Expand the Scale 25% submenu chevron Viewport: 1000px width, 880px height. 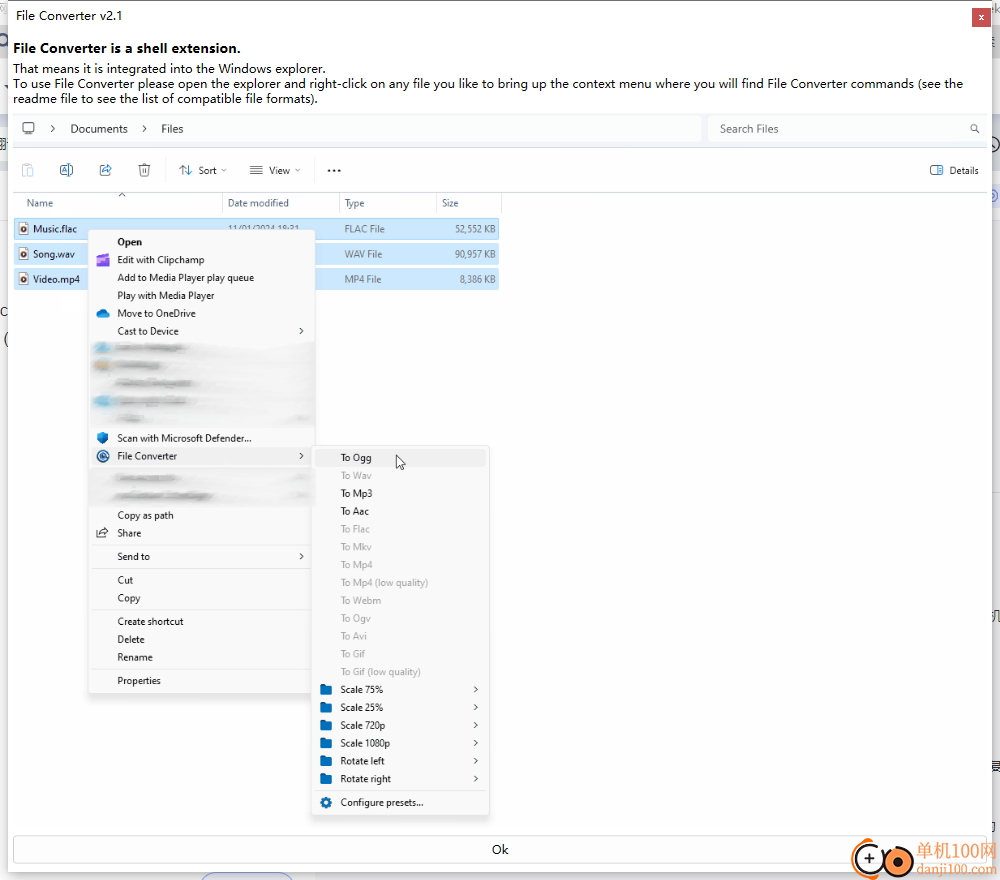[476, 707]
